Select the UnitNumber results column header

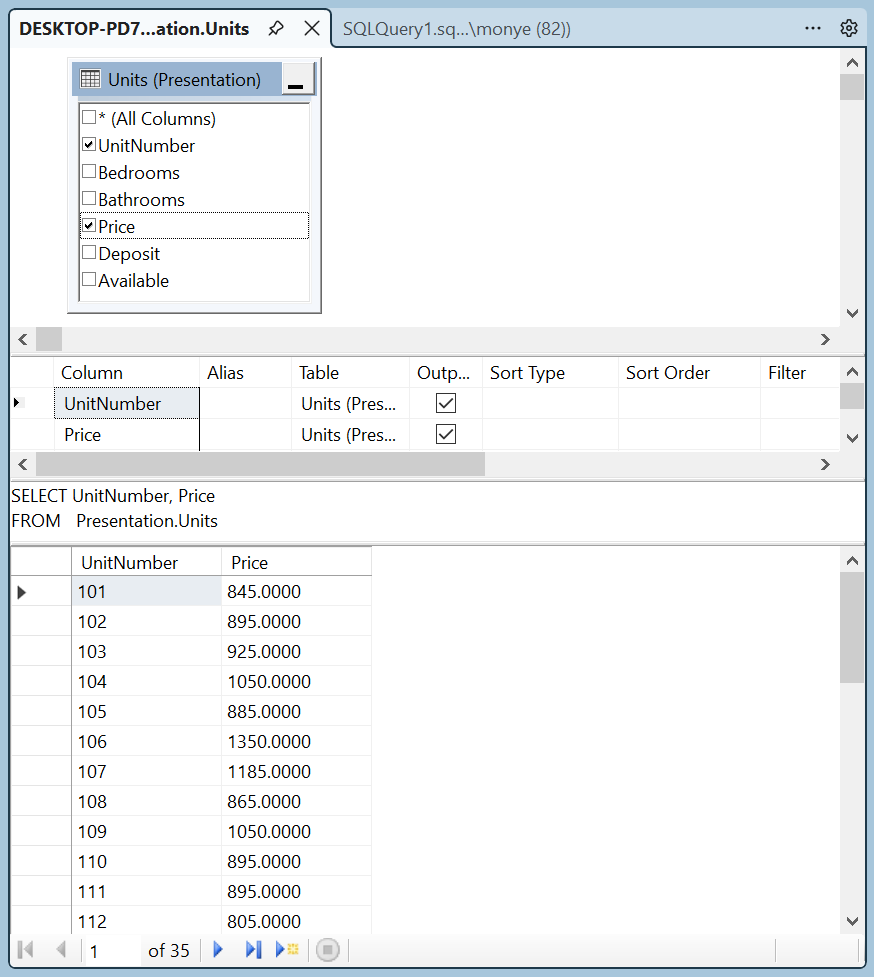(x=146, y=562)
